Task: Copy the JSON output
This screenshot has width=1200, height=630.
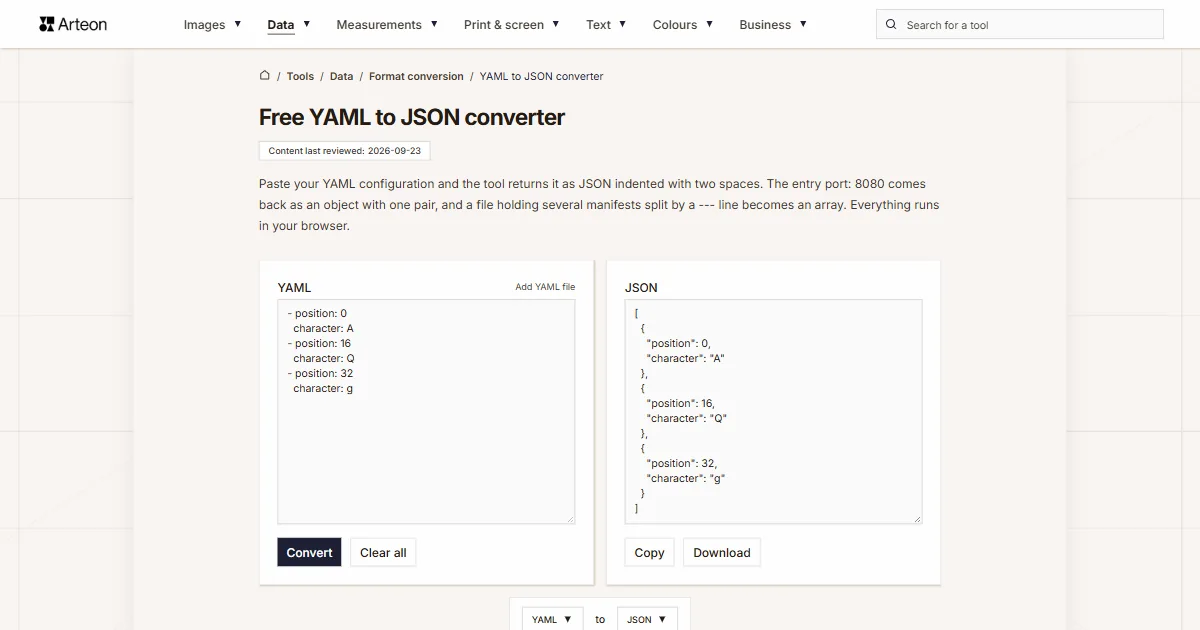Action: (x=649, y=553)
